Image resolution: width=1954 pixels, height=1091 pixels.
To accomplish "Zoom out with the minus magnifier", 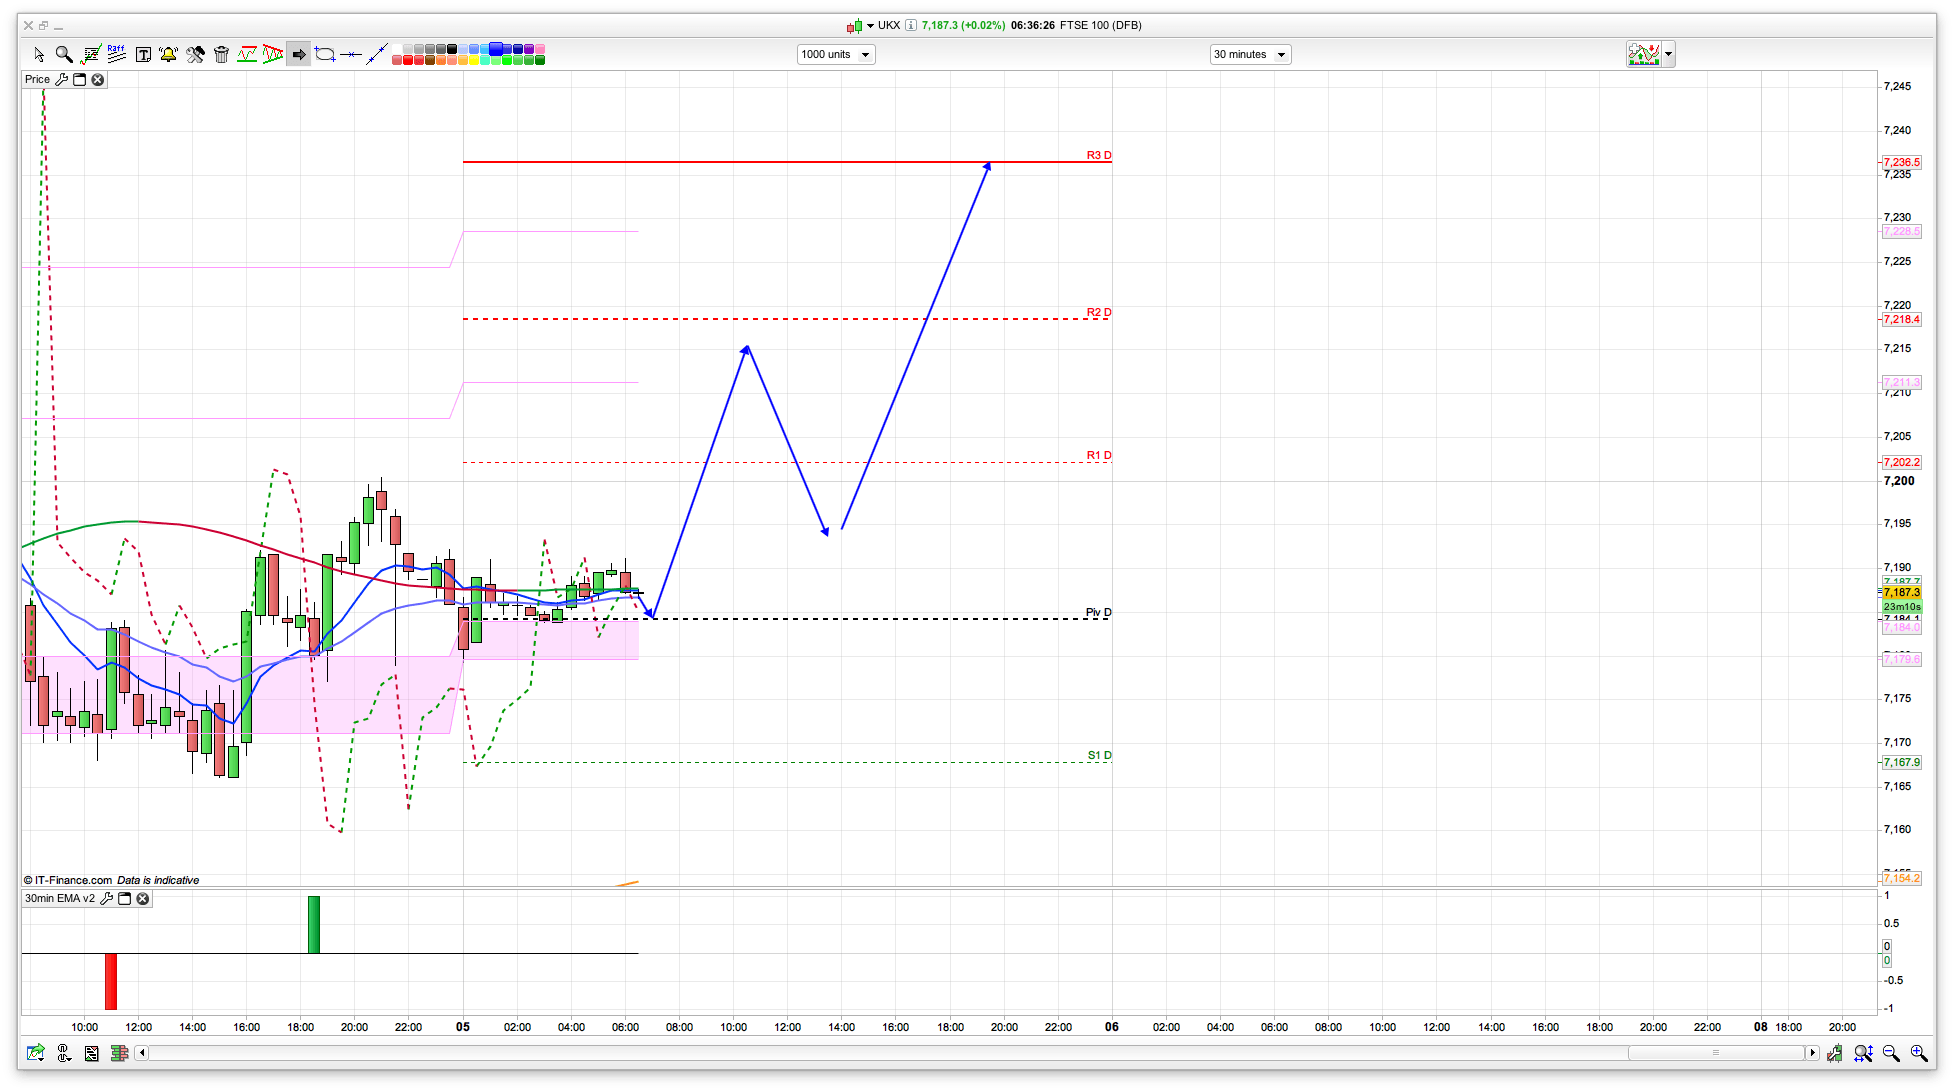I will coord(1890,1053).
